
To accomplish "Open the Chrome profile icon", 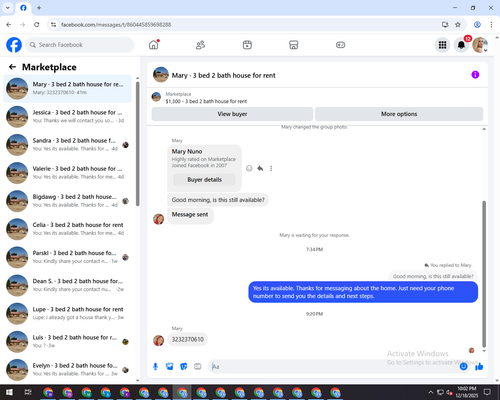I will (477, 25).
